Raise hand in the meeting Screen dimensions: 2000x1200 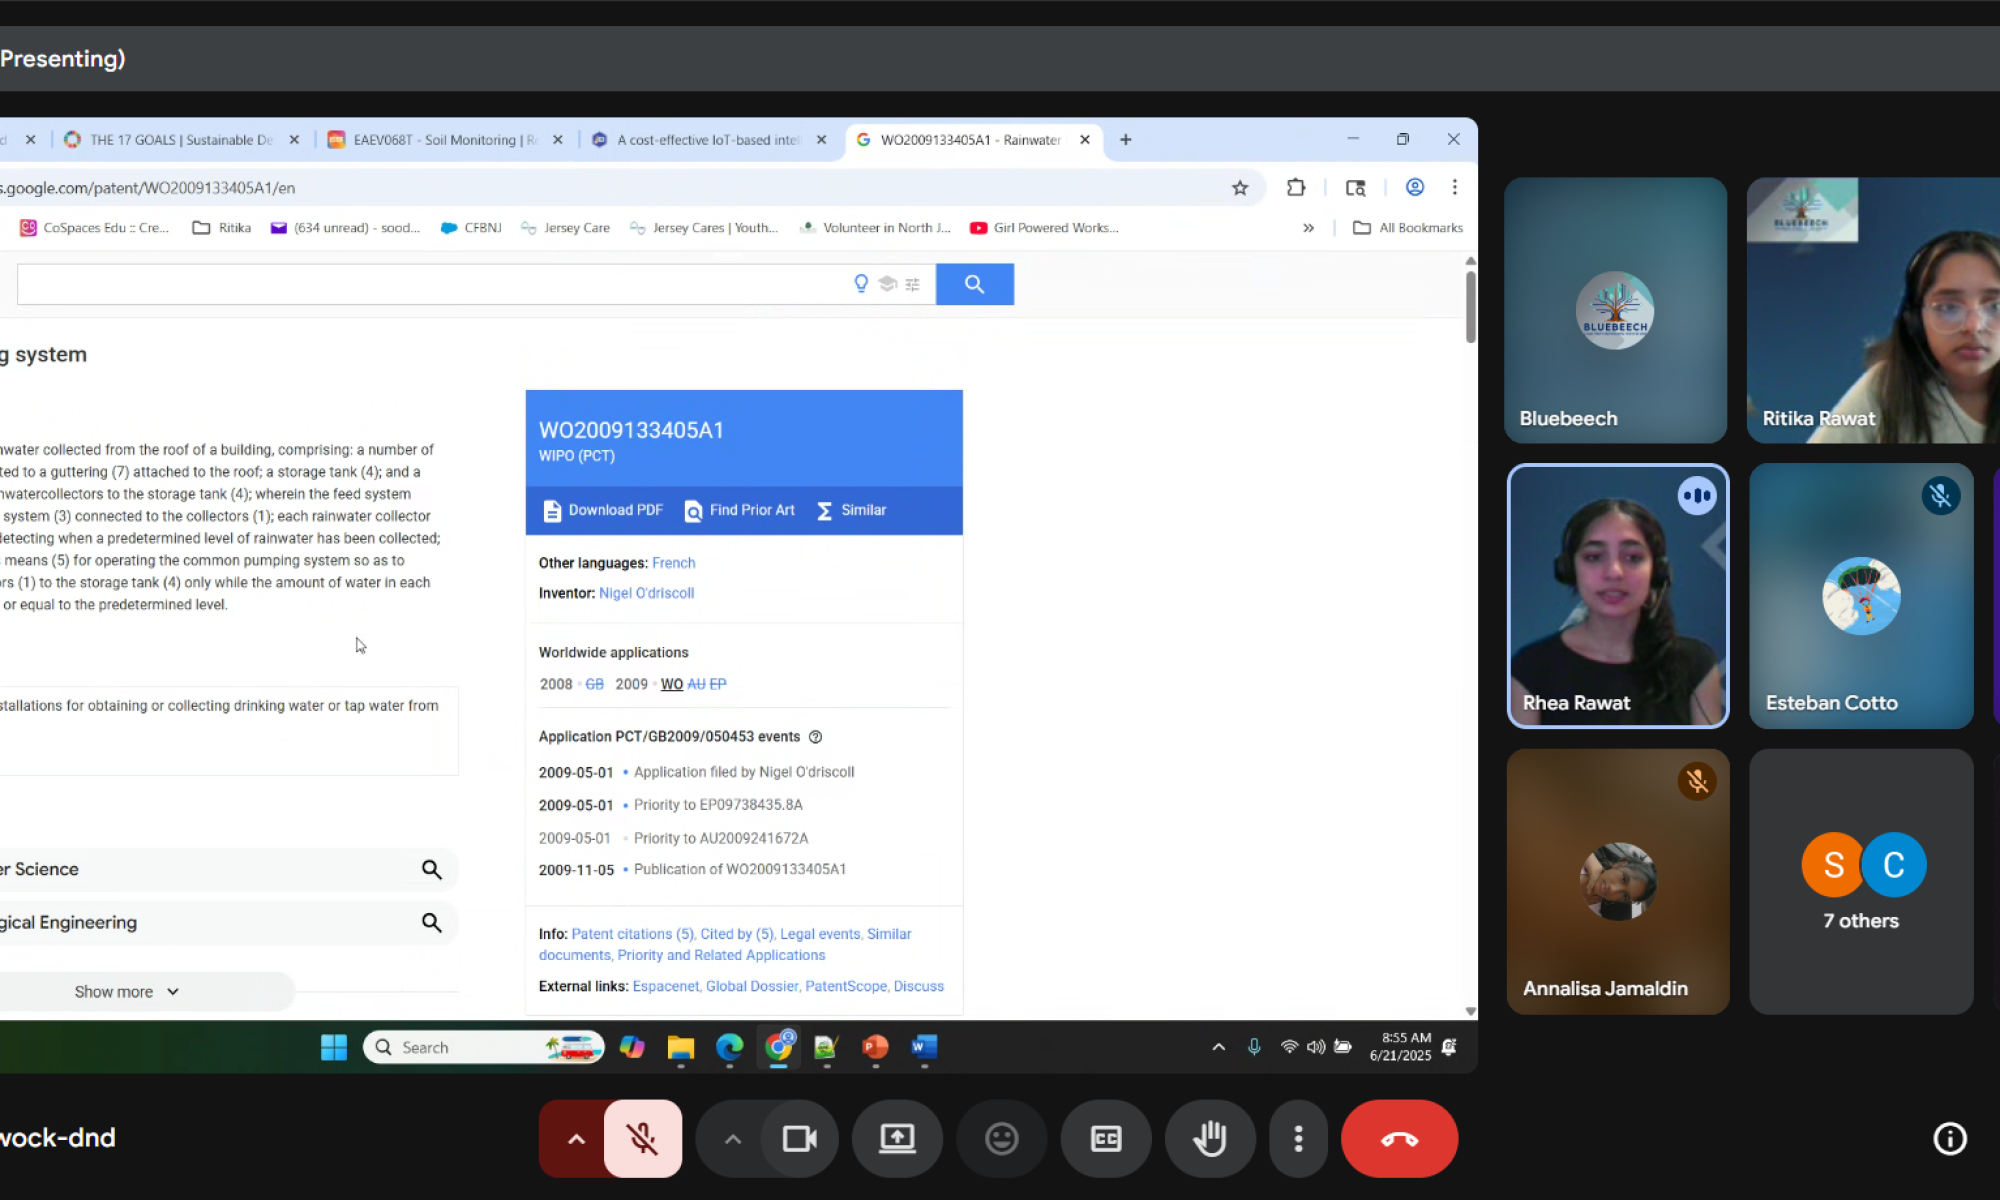point(1210,1138)
